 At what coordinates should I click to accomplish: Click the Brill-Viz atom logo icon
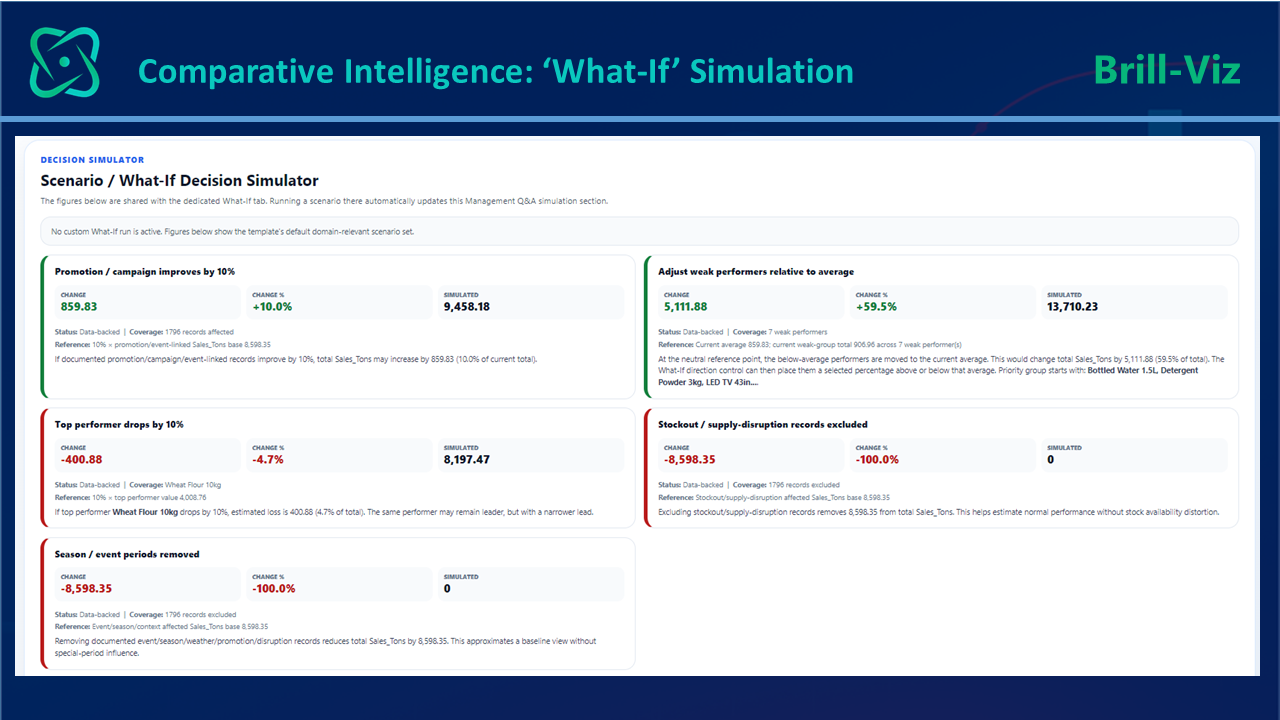coord(65,63)
